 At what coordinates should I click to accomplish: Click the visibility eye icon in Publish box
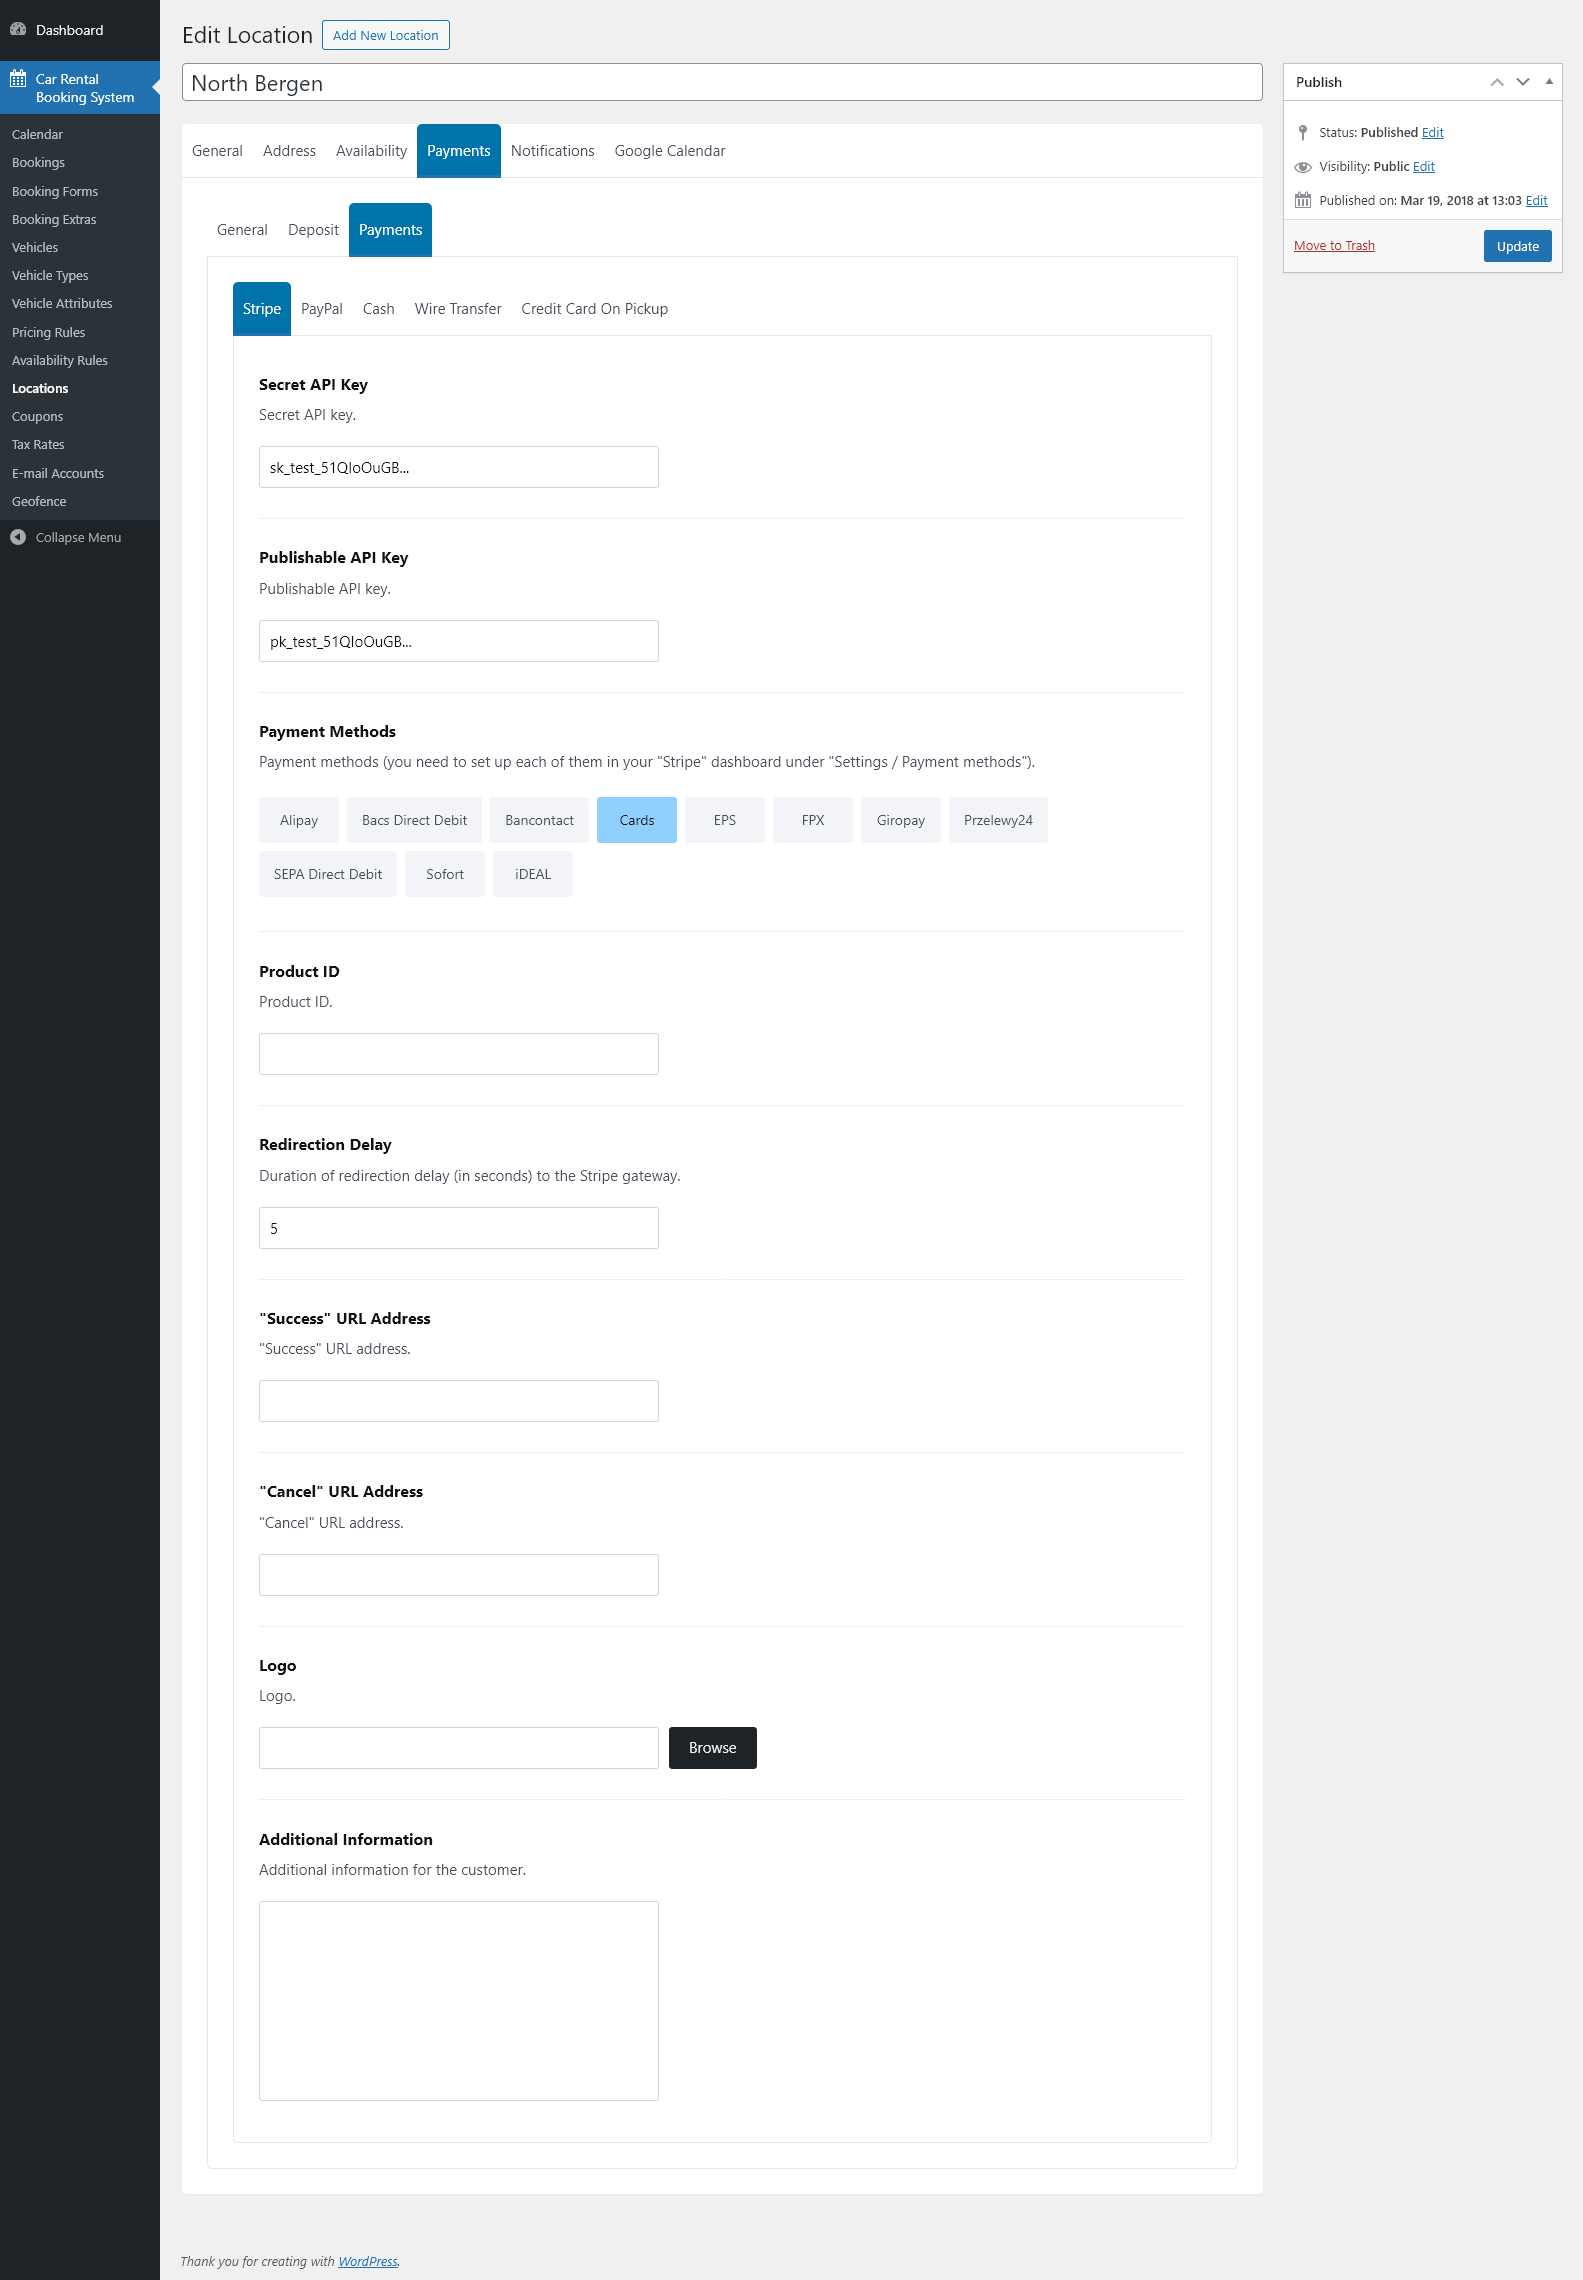[1302, 167]
